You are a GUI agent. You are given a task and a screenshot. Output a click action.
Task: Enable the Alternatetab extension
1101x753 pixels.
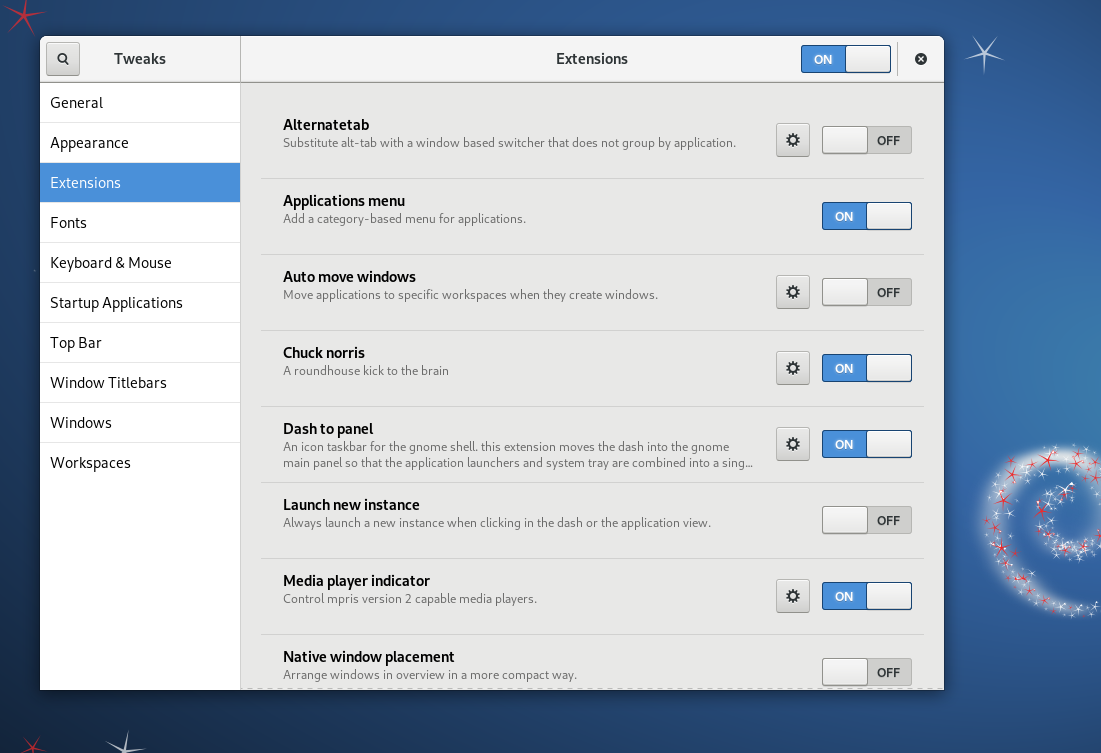(x=866, y=140)
